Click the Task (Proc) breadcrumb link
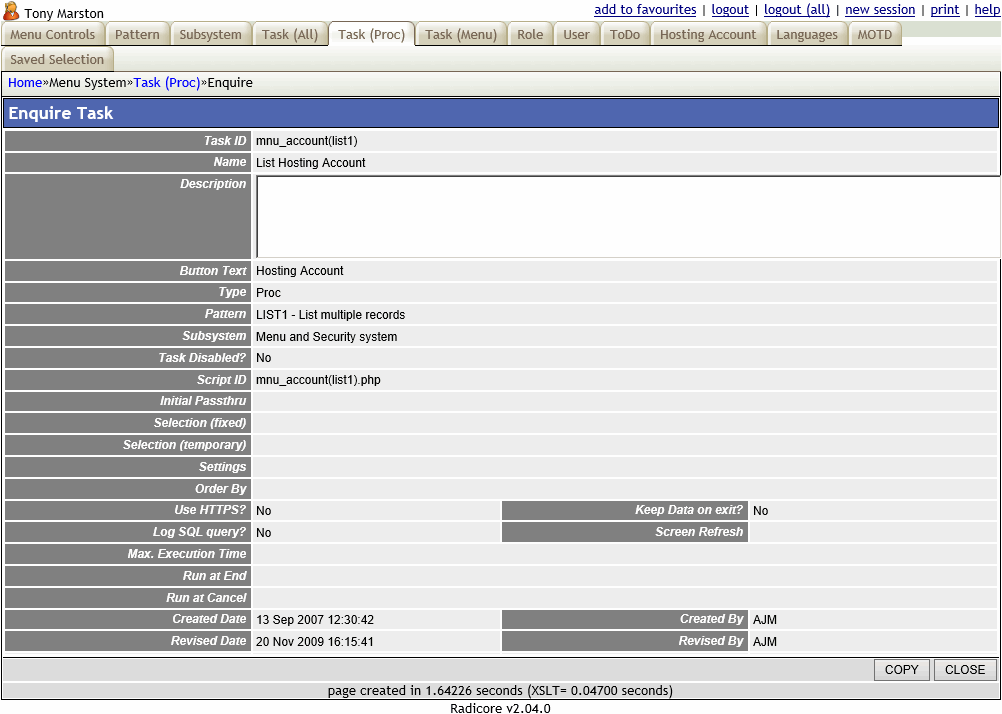Screen dimensions: 1002x714 [x=167, y=83]
